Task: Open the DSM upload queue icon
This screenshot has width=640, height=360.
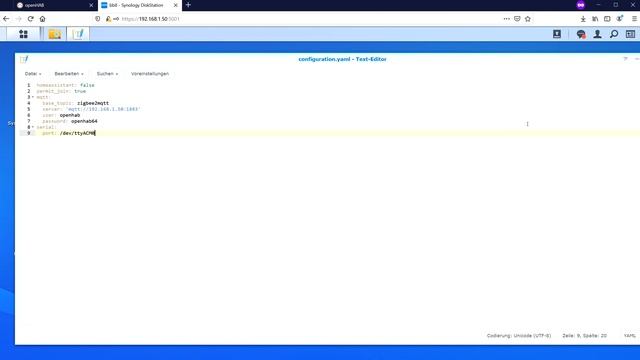Action: pyautogui.click(x=557, y=34)
